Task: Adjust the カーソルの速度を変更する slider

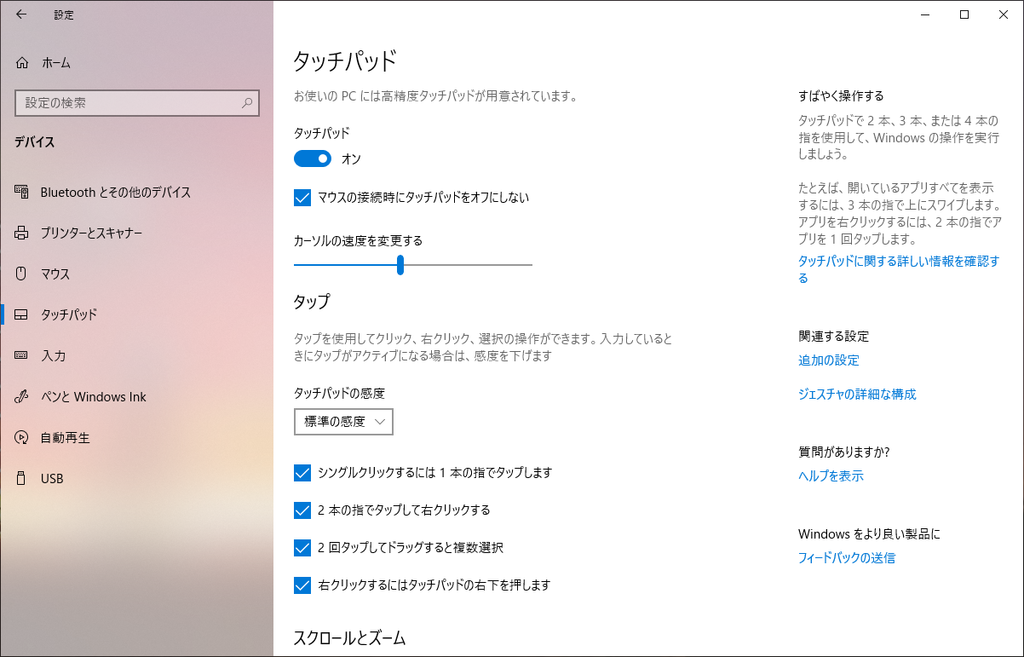Action: pyautogui.click(x=399, y=264)
